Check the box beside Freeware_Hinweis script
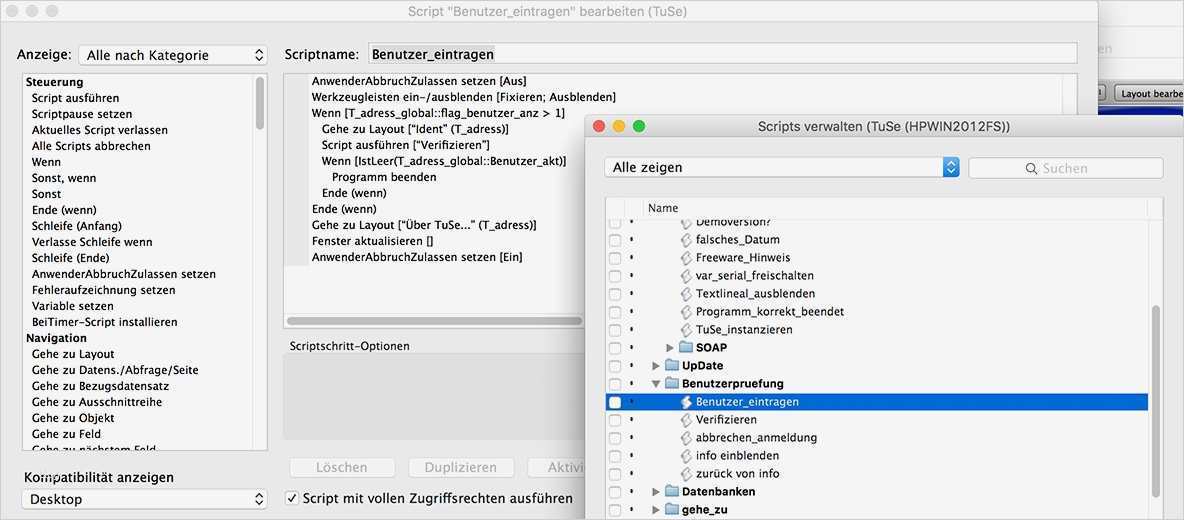 [615, 258]
